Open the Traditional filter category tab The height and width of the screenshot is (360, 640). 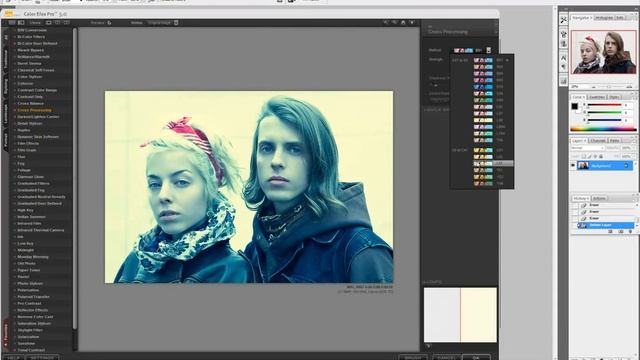(x=6, y=59)
